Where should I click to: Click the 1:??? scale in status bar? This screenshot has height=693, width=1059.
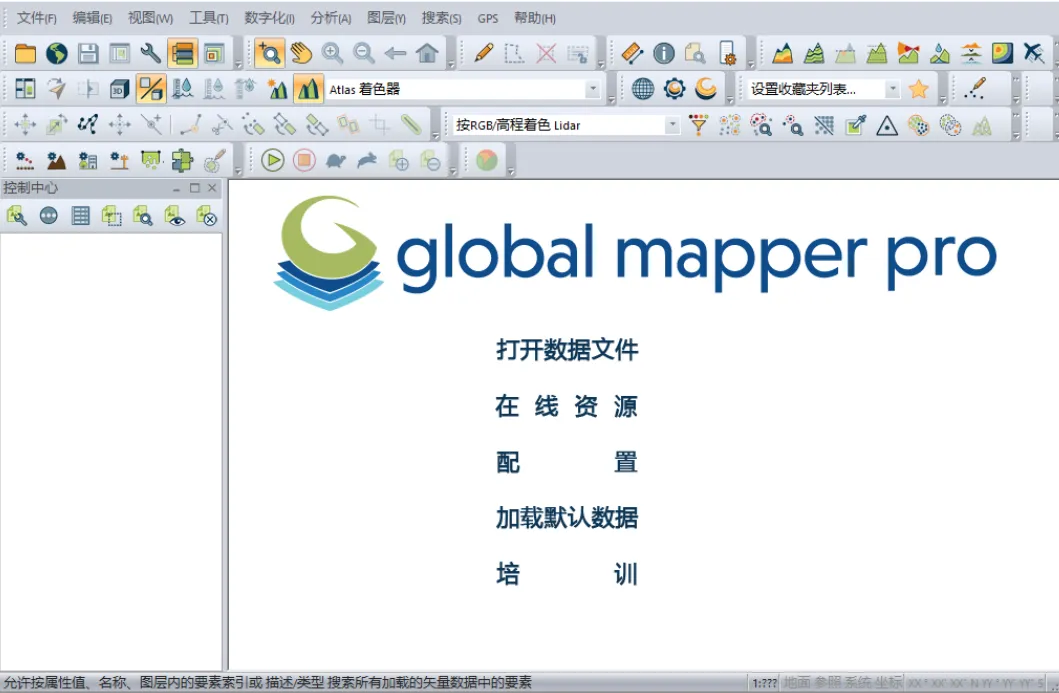tap(765, 683)
